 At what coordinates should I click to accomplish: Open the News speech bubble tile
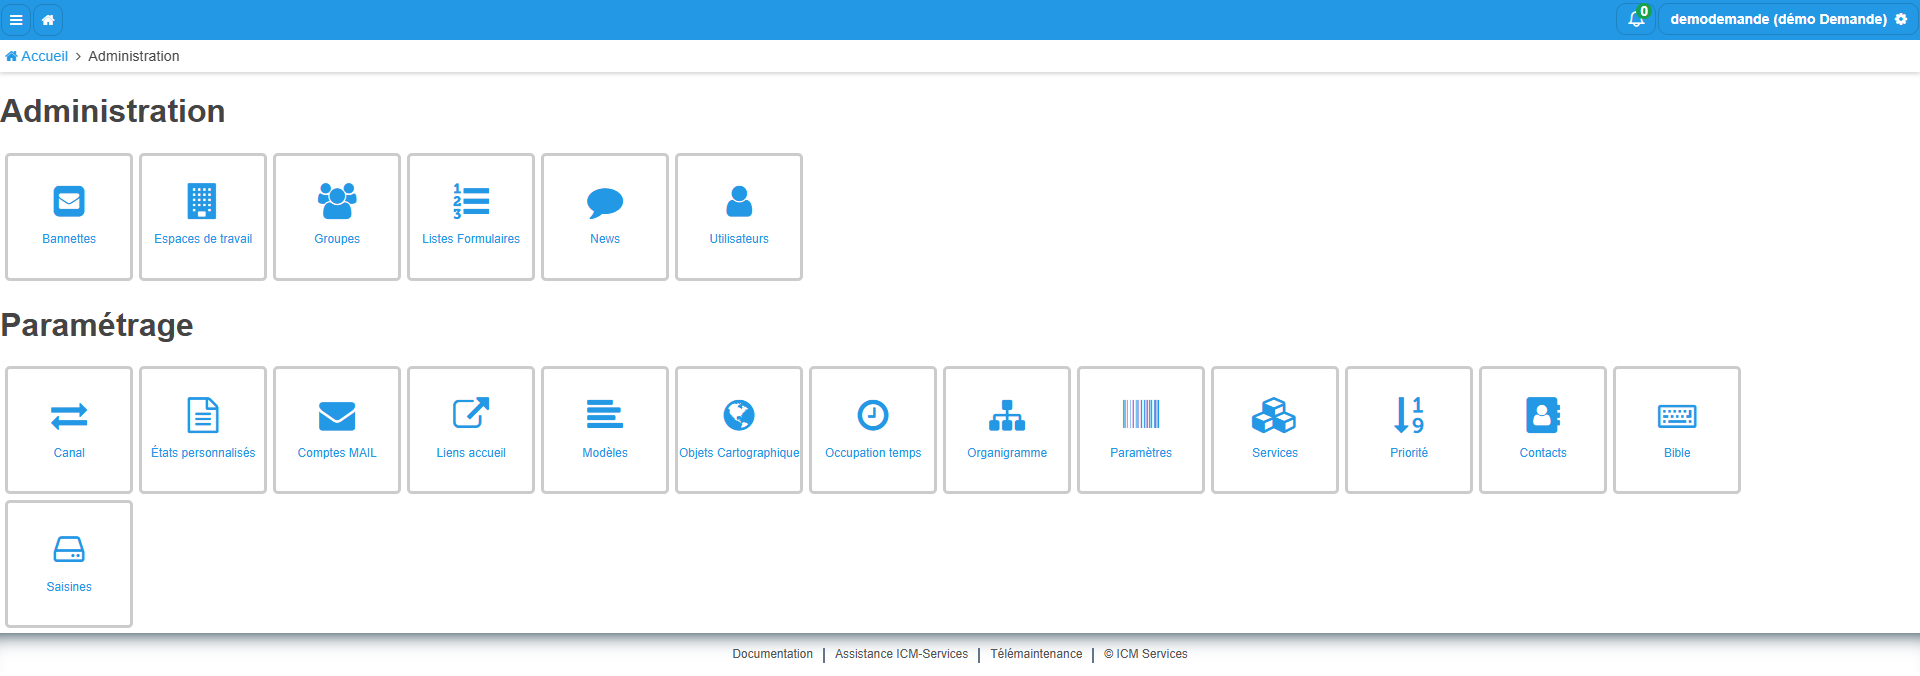(x=605, y=217)
